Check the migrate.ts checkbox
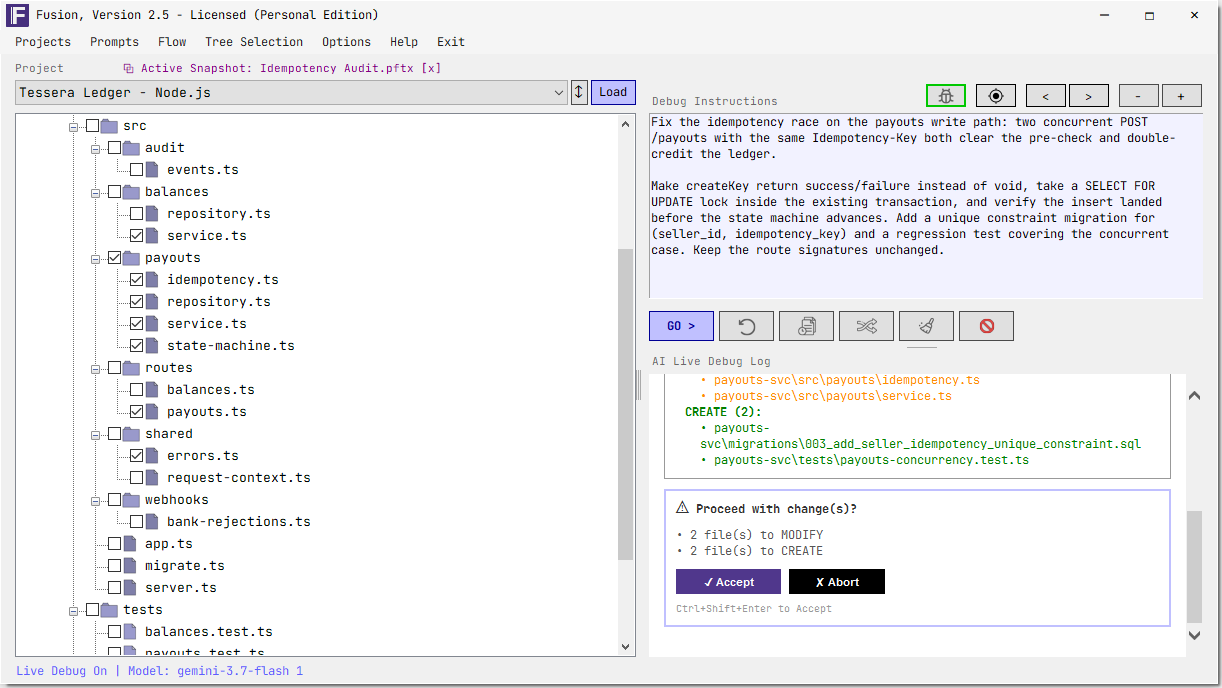1222x688 pixels. [x=115, y=566]
